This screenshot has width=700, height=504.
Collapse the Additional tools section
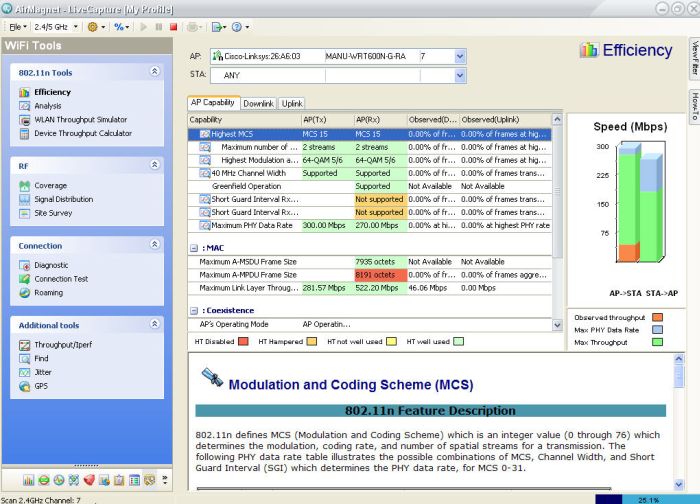[x=154, y=324]
